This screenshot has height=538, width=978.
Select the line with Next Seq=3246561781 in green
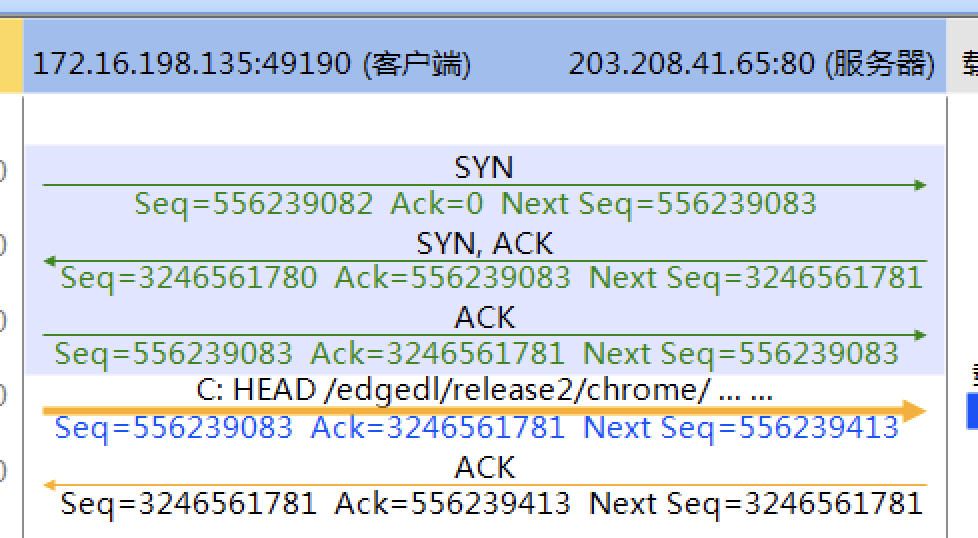point(490,278)
